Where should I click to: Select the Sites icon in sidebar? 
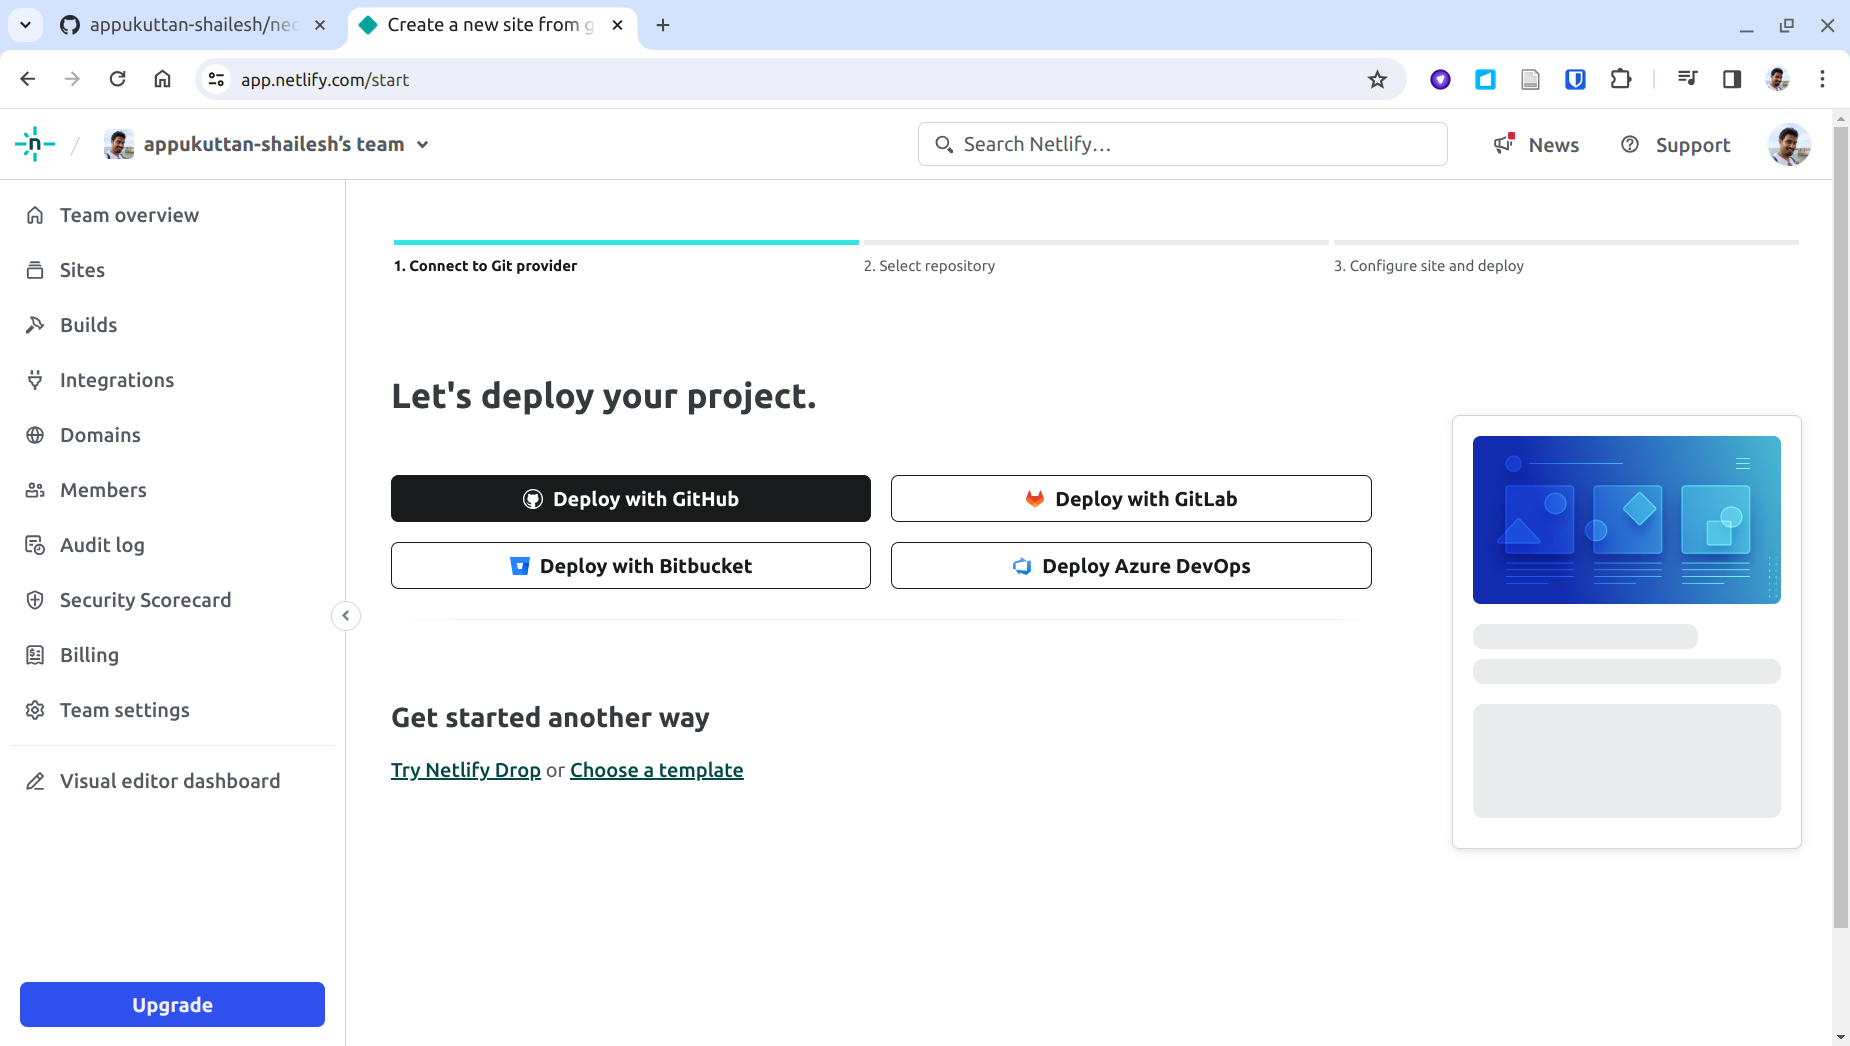[x=34, y=269]
